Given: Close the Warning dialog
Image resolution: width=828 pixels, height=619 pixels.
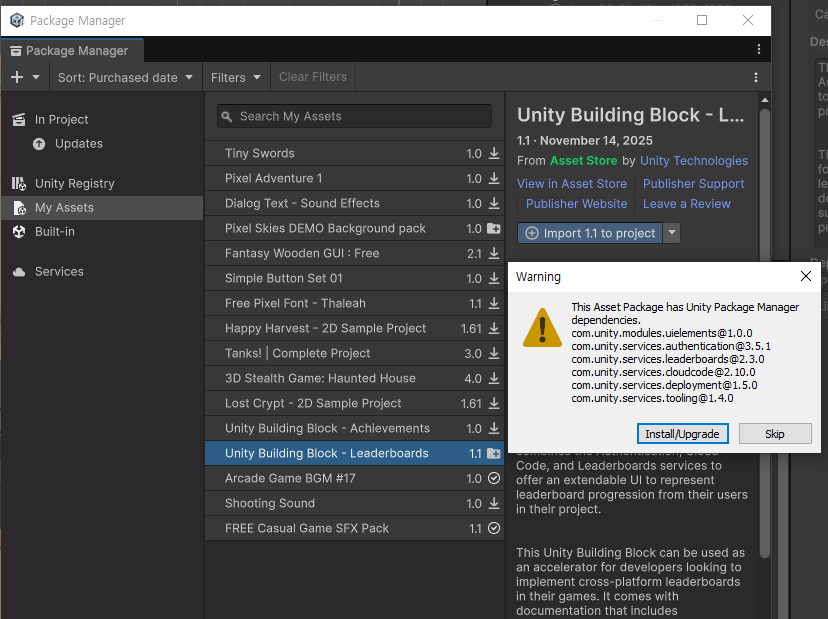Looking at the screenshot, I should 805,276.
